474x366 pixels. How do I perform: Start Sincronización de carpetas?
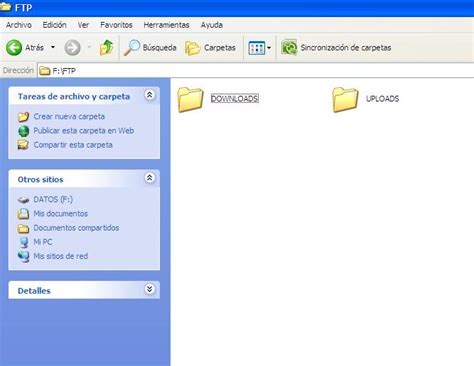pyautogui.click(x=336, y=48)
